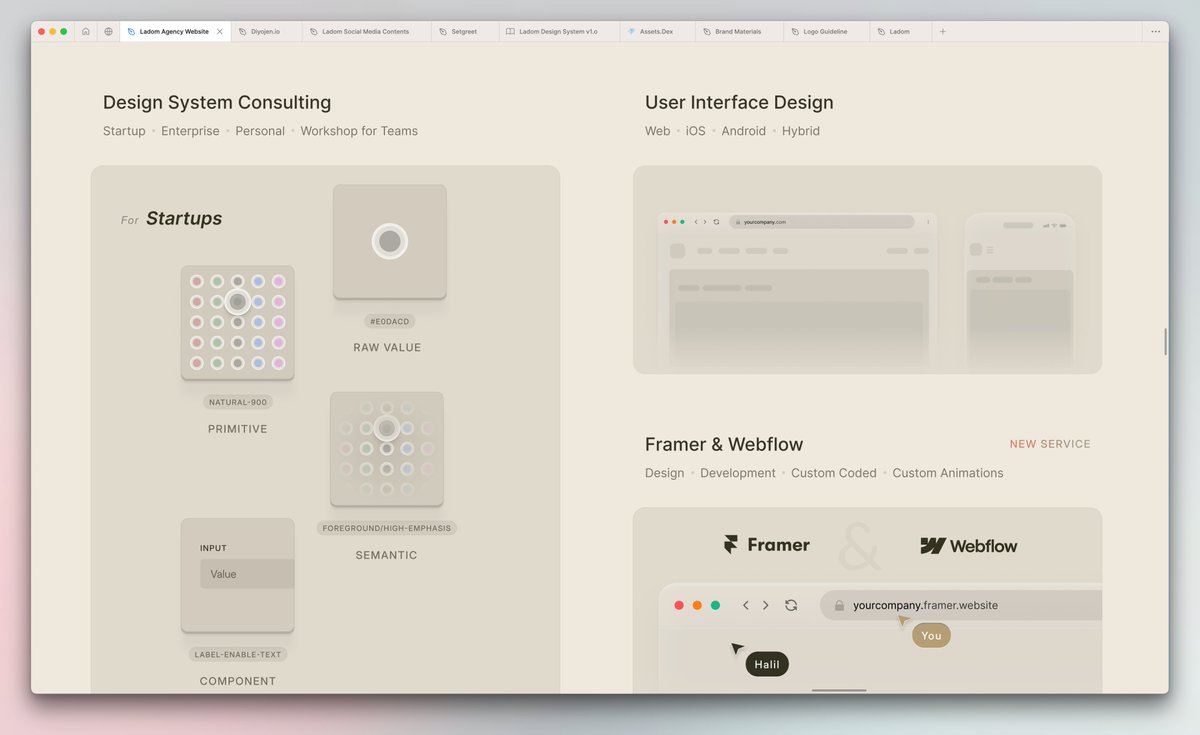
Task: Open the three-dot overflow menu
Action: tap(1155, 31)
